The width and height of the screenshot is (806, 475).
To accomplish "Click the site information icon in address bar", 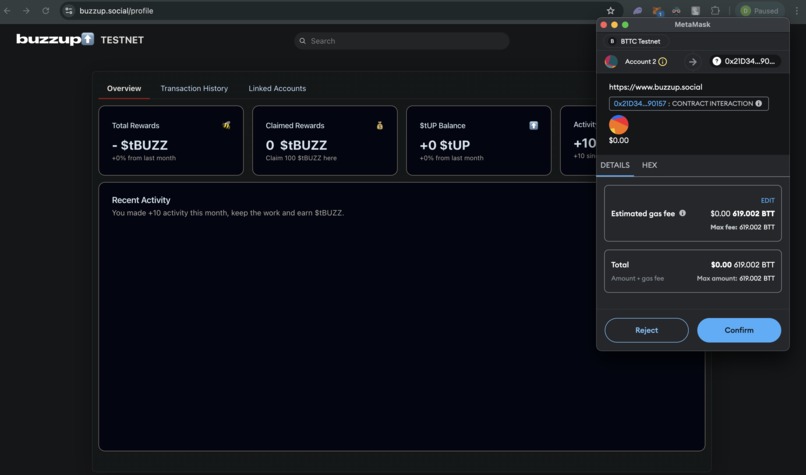I will pos(69,11).
